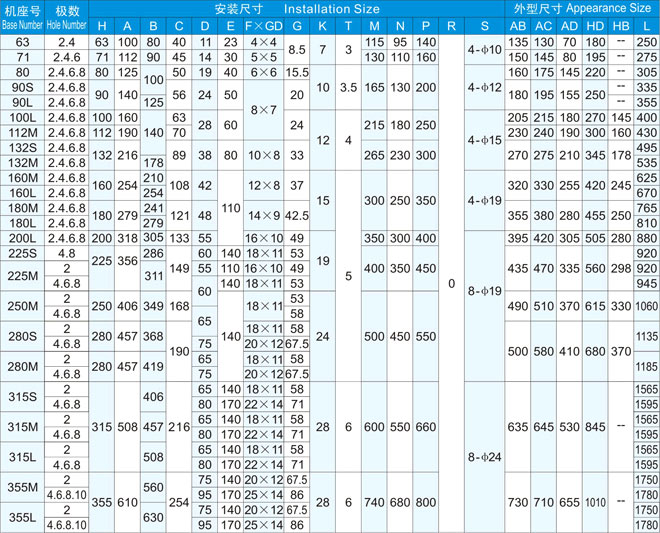Image resolution: width=660 pixels, height=533 pixels.
Task: Click base number cell '112M'
Action: tap(22, 133)
